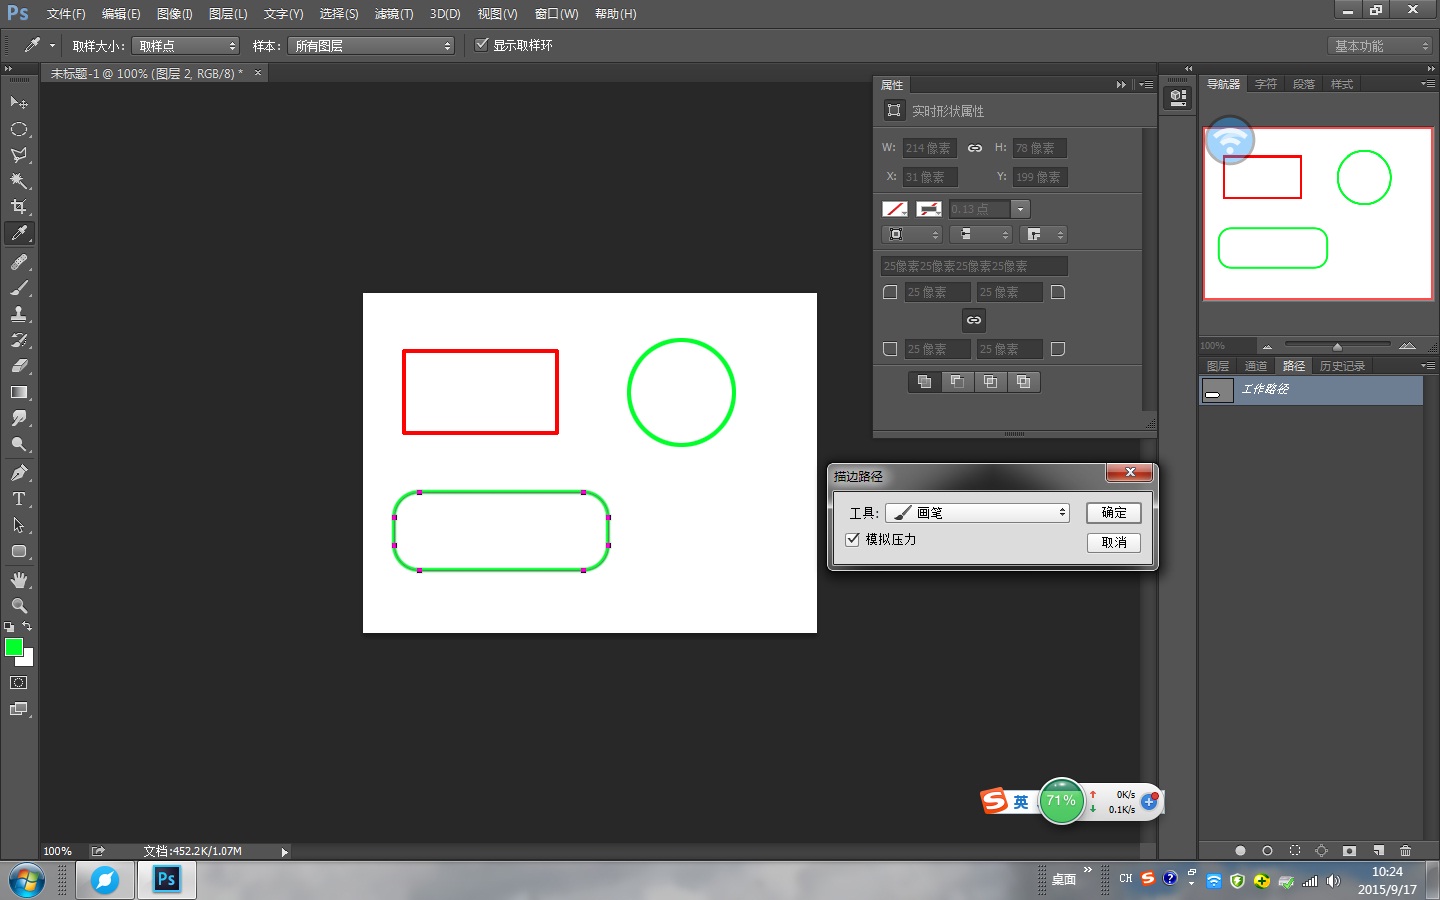
Task: Click 取消 in stroke path dialog
Action: point(1114,542)
